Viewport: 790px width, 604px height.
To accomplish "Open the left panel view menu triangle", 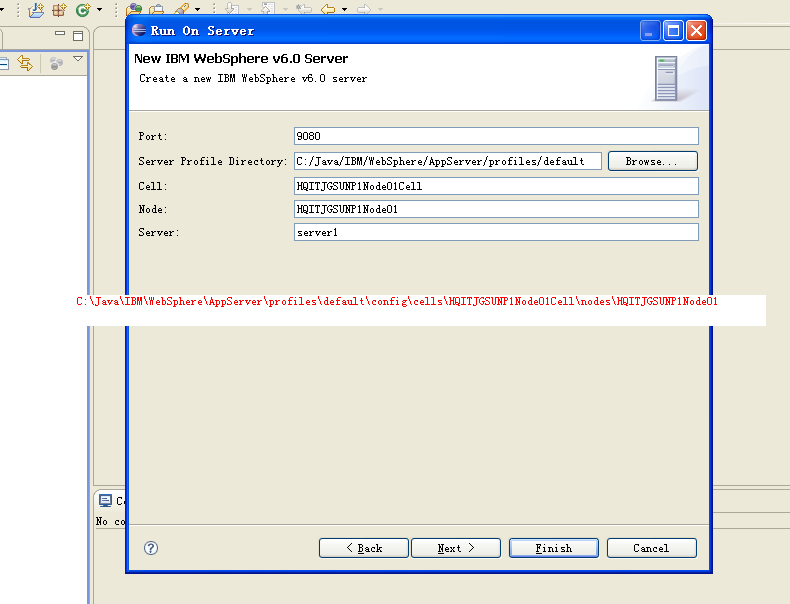I will point(78,59).
